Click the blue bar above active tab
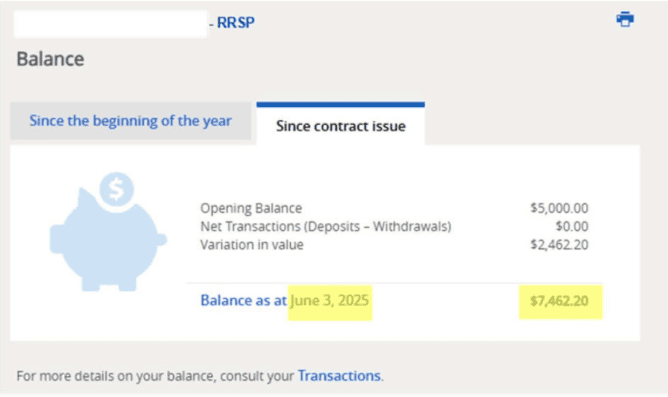This screenshot has height=397, width=668. (340, 104)
